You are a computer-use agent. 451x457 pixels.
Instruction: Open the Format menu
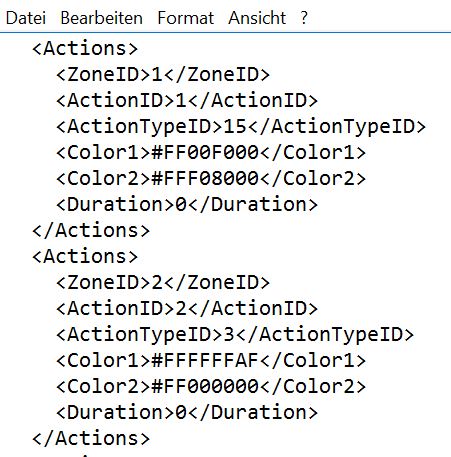click(x=186, y=18)
